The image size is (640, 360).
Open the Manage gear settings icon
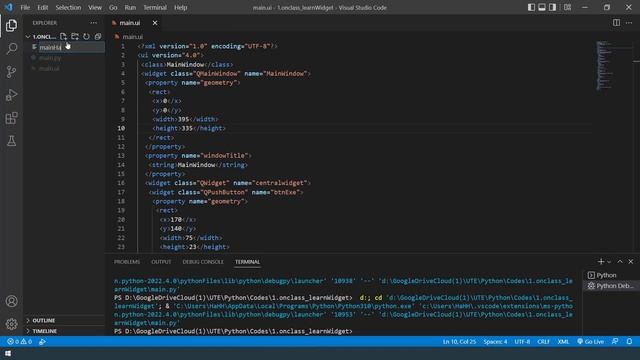point(11,324)
